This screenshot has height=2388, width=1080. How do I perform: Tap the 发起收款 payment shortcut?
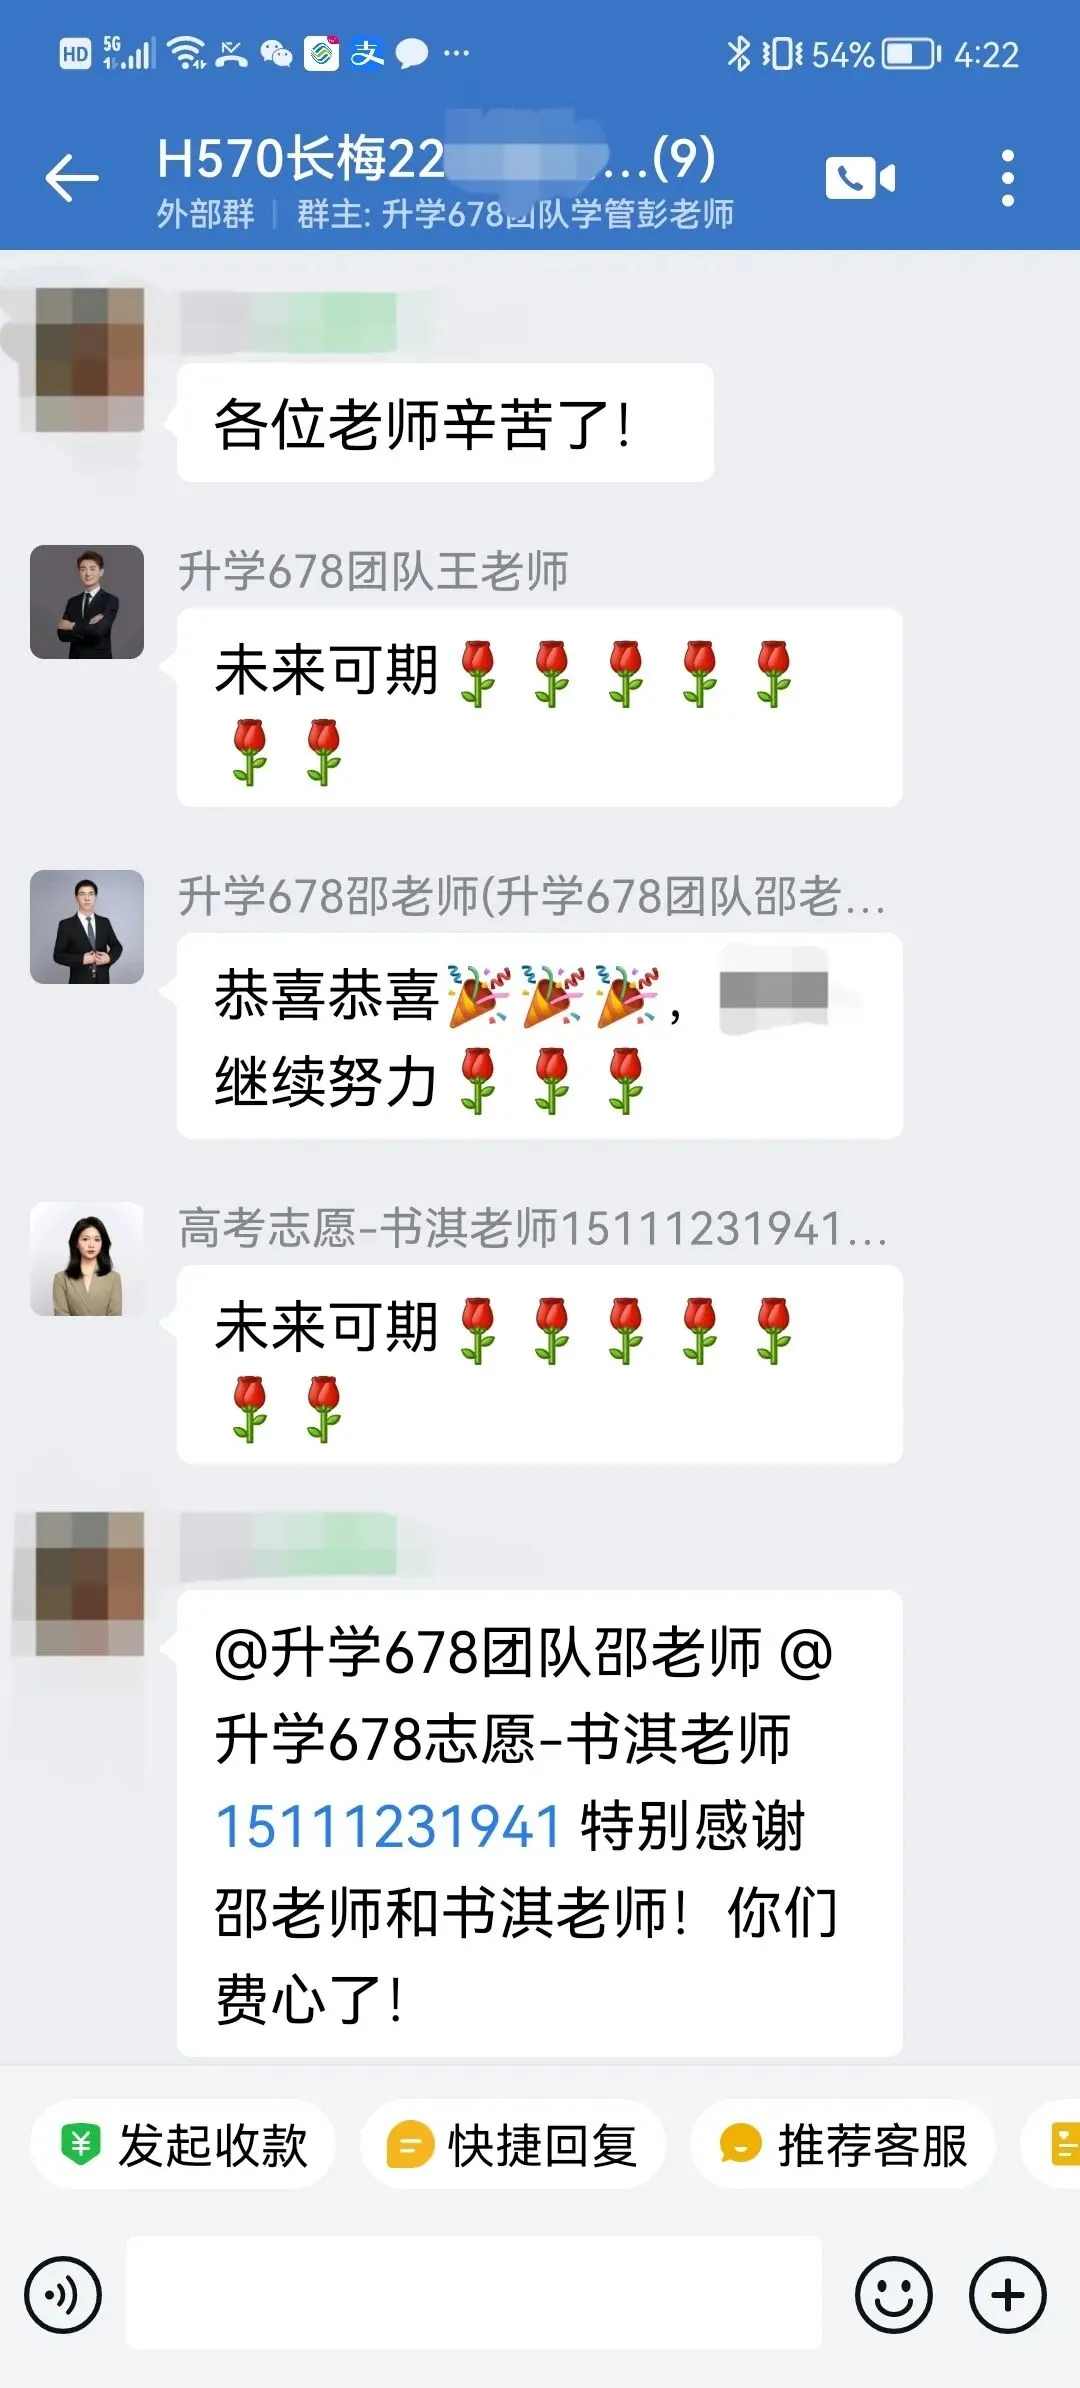point(183,2145)
